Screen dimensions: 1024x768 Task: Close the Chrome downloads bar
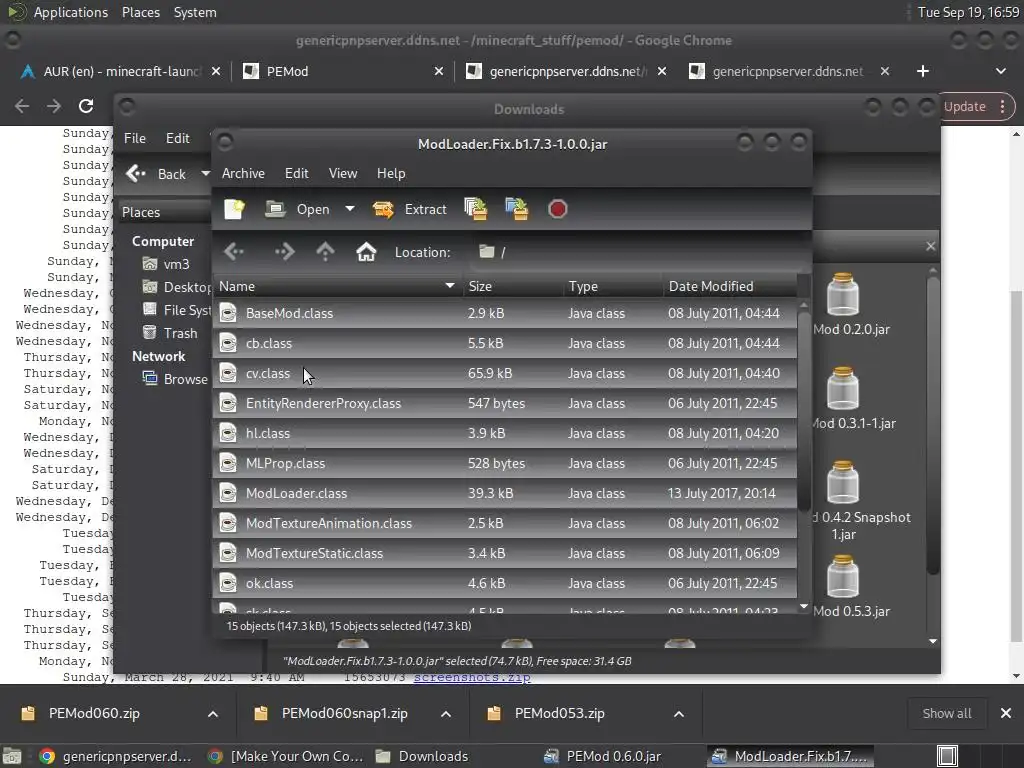pyautogui.click(x=1006, y=713)
